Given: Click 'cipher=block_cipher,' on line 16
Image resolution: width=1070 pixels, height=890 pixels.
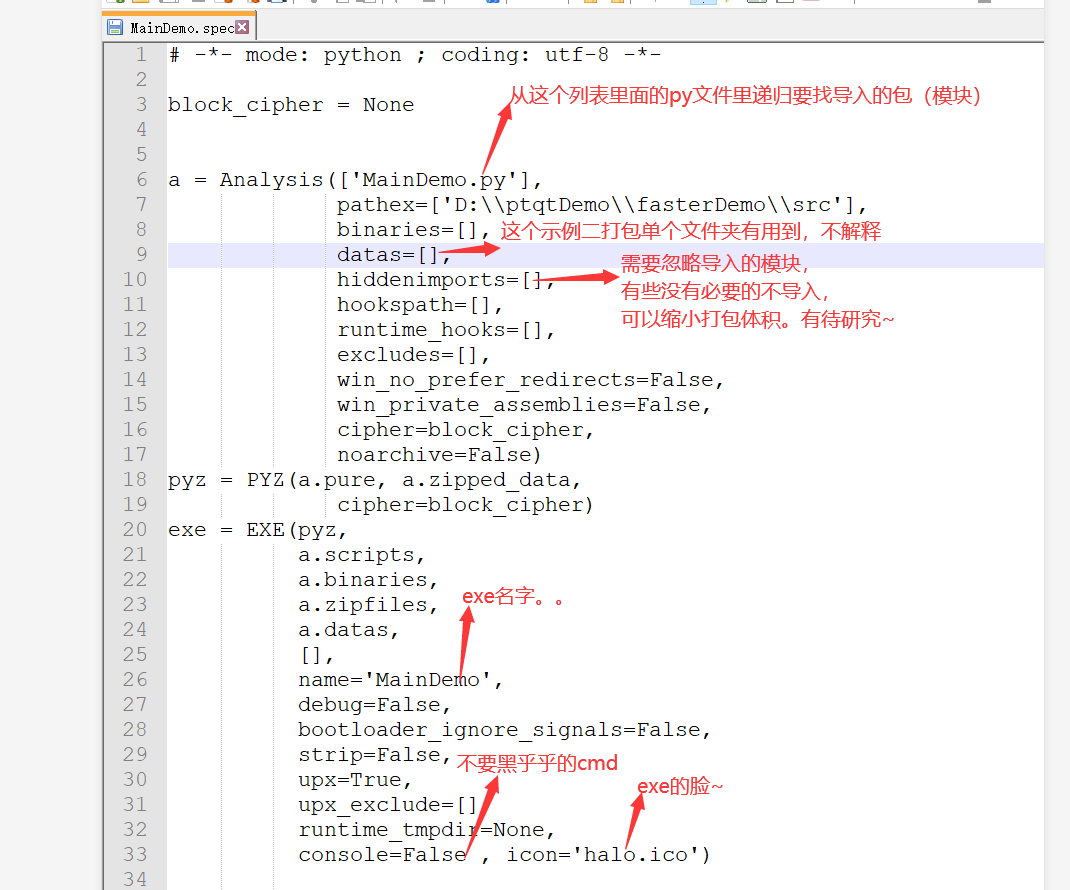Looking at the screenshot, I should [x=465, y=431].
